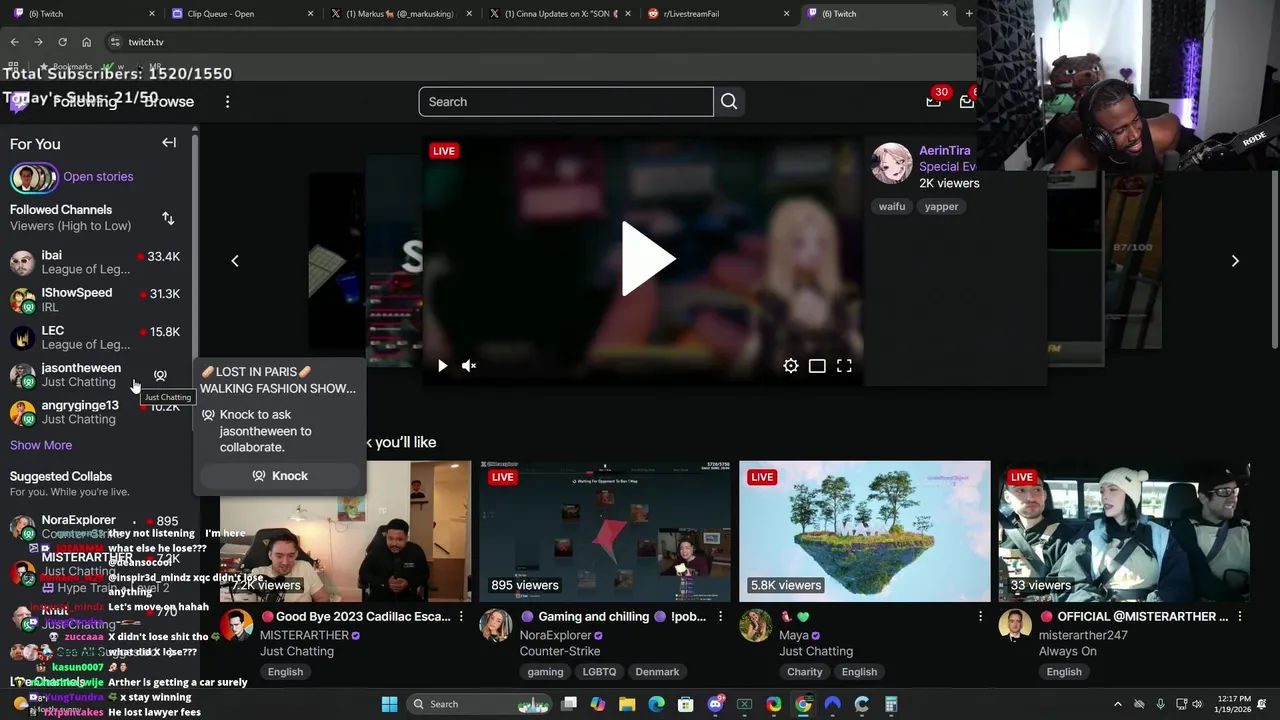Open NoraExplorer 895 viewers stream thumbnail
This screenshot has height=720, width=1280.
[x=605, y=531]
